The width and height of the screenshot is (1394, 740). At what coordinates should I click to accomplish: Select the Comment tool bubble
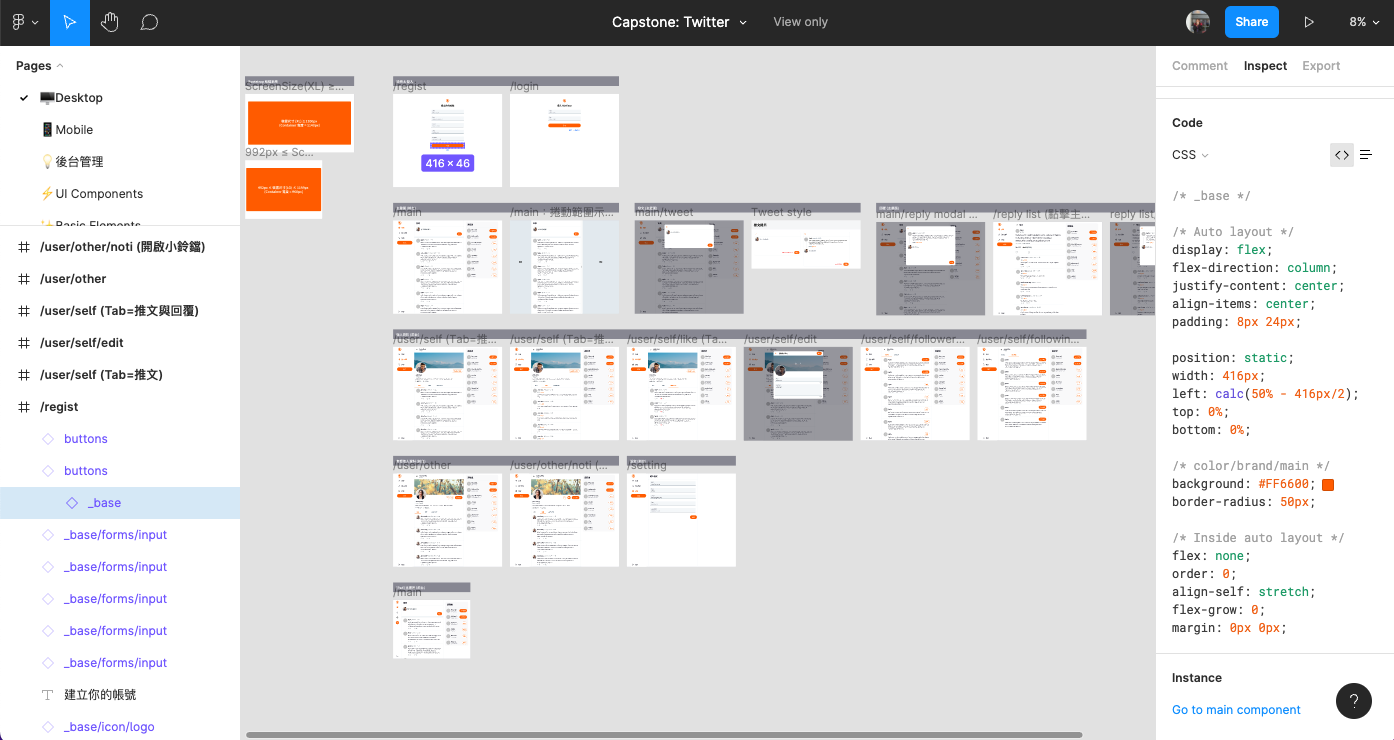[149, 22]
